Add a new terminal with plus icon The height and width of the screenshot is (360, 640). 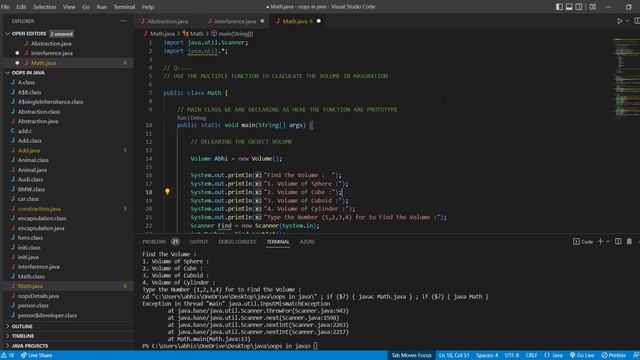(600, 242)
